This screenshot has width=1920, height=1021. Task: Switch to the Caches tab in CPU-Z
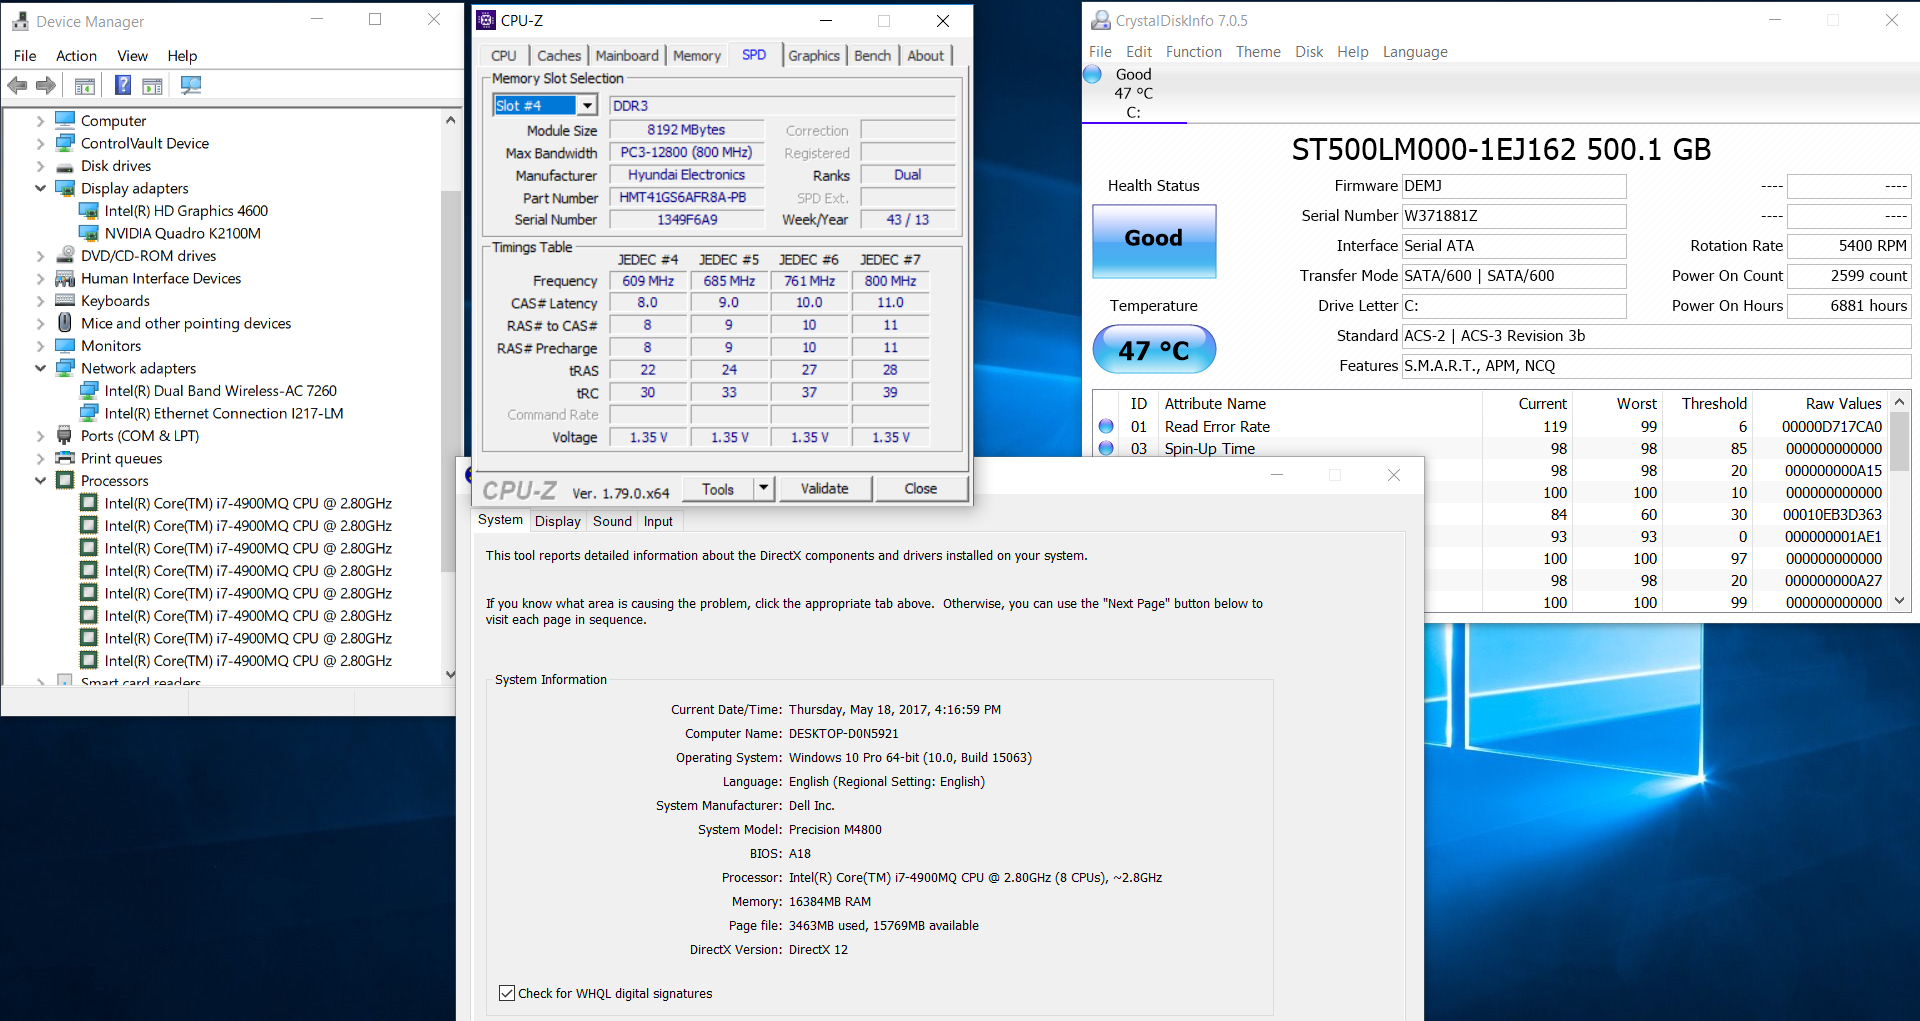[x=559, y=56]
